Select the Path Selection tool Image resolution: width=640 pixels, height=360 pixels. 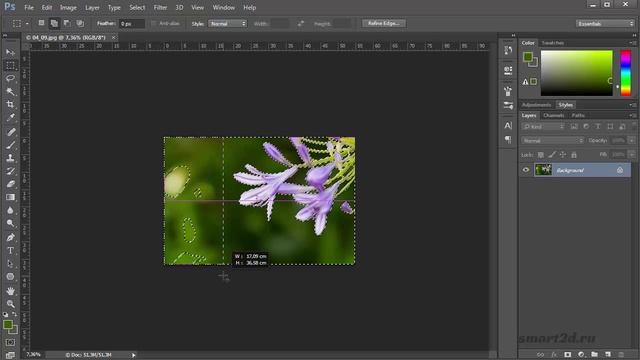click(x=11, y=263)
